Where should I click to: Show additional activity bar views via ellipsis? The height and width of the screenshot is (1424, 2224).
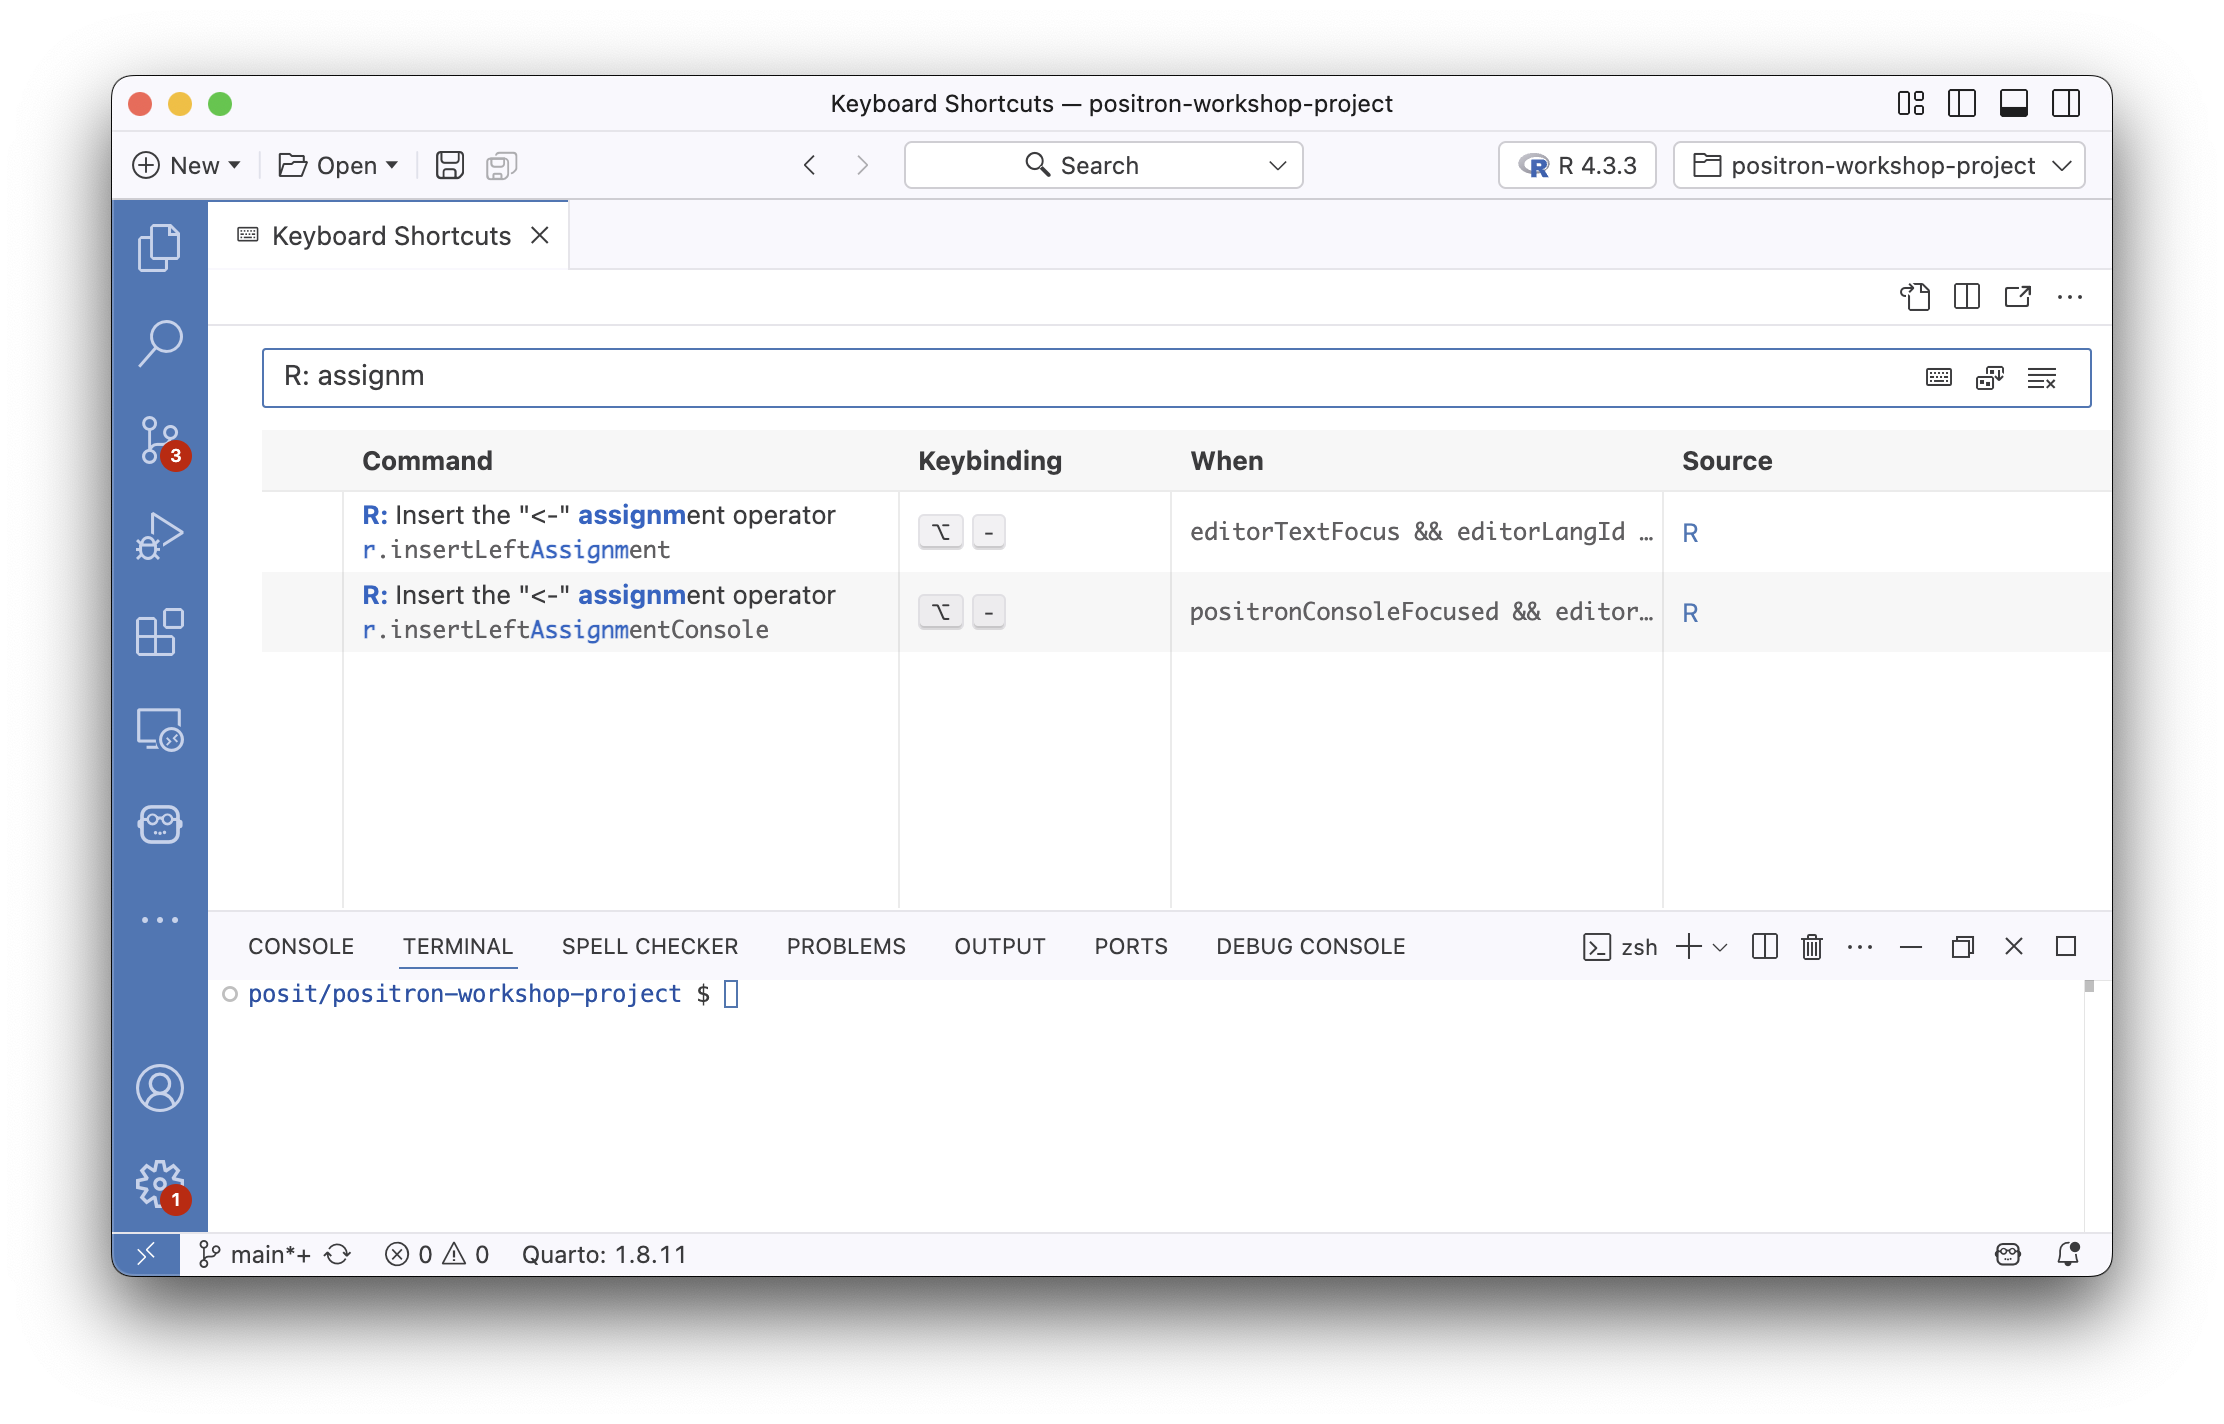pos(159,919)
